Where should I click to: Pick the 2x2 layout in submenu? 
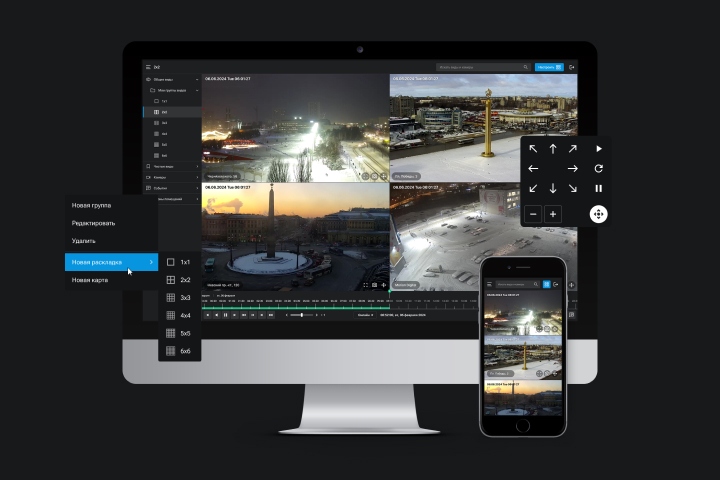tap(180, 280)
